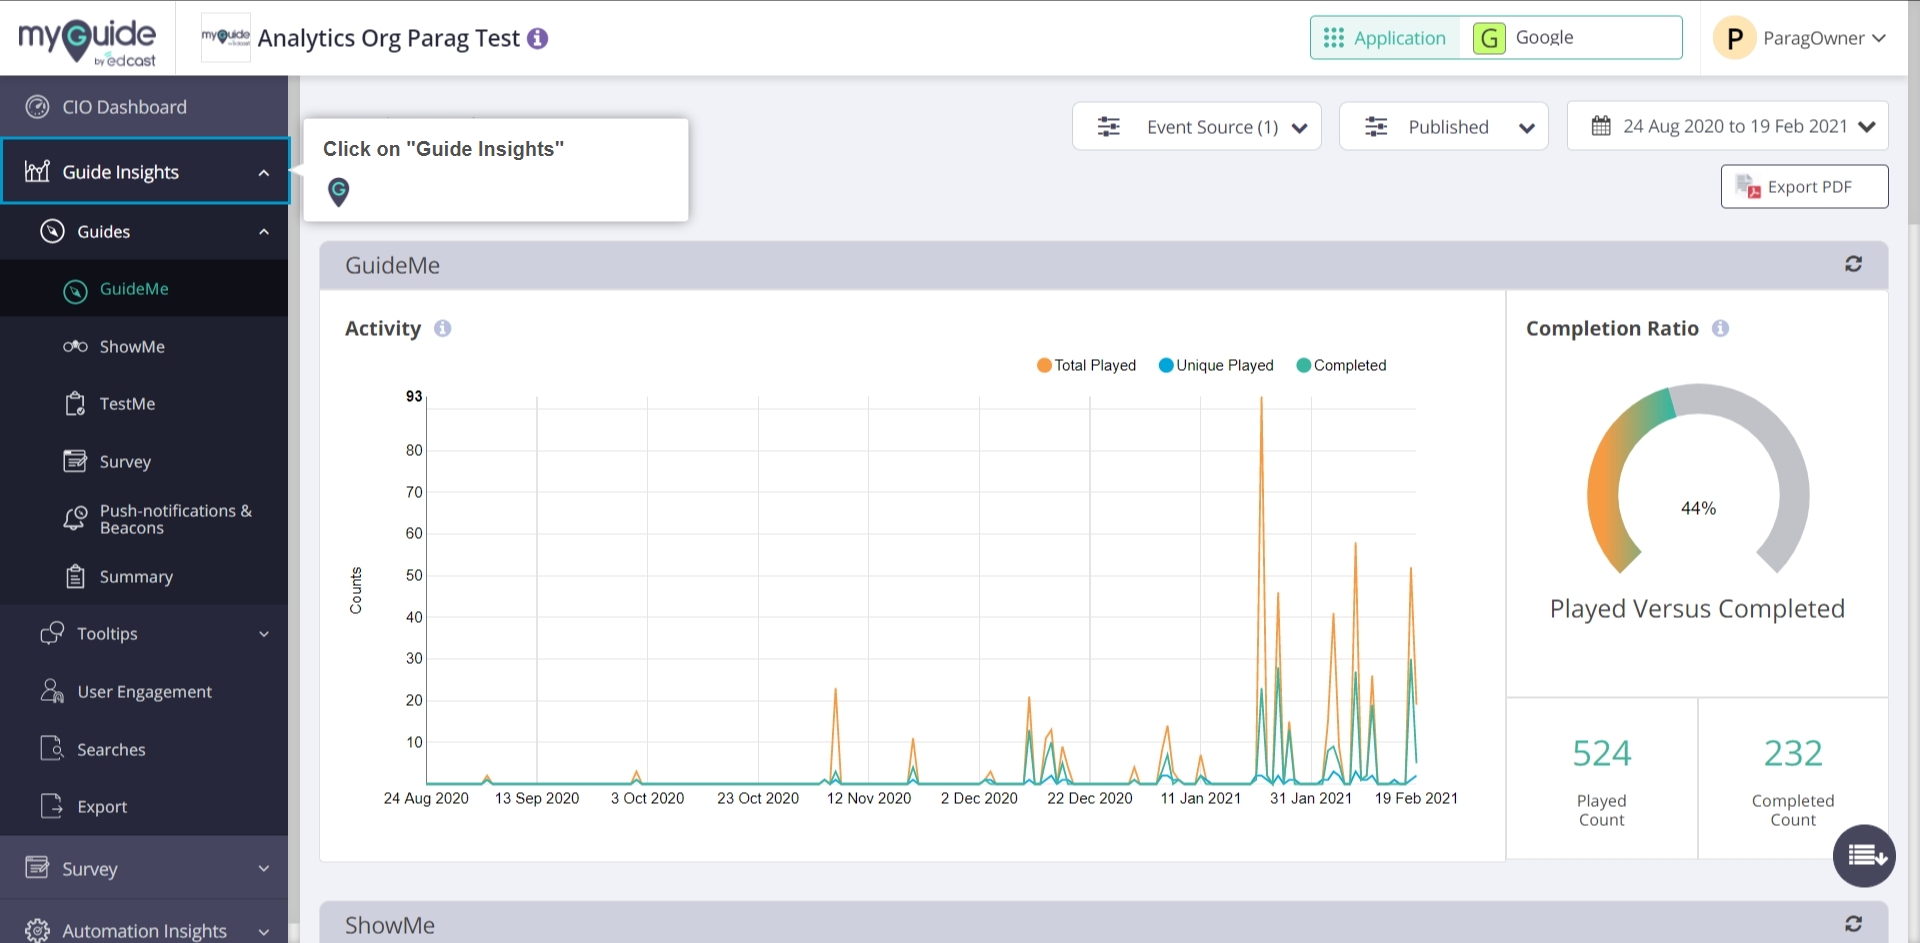Screen dimensions: 1920x943
Task: Click the 44% completion ratio label
Action: pos(1698,508)
